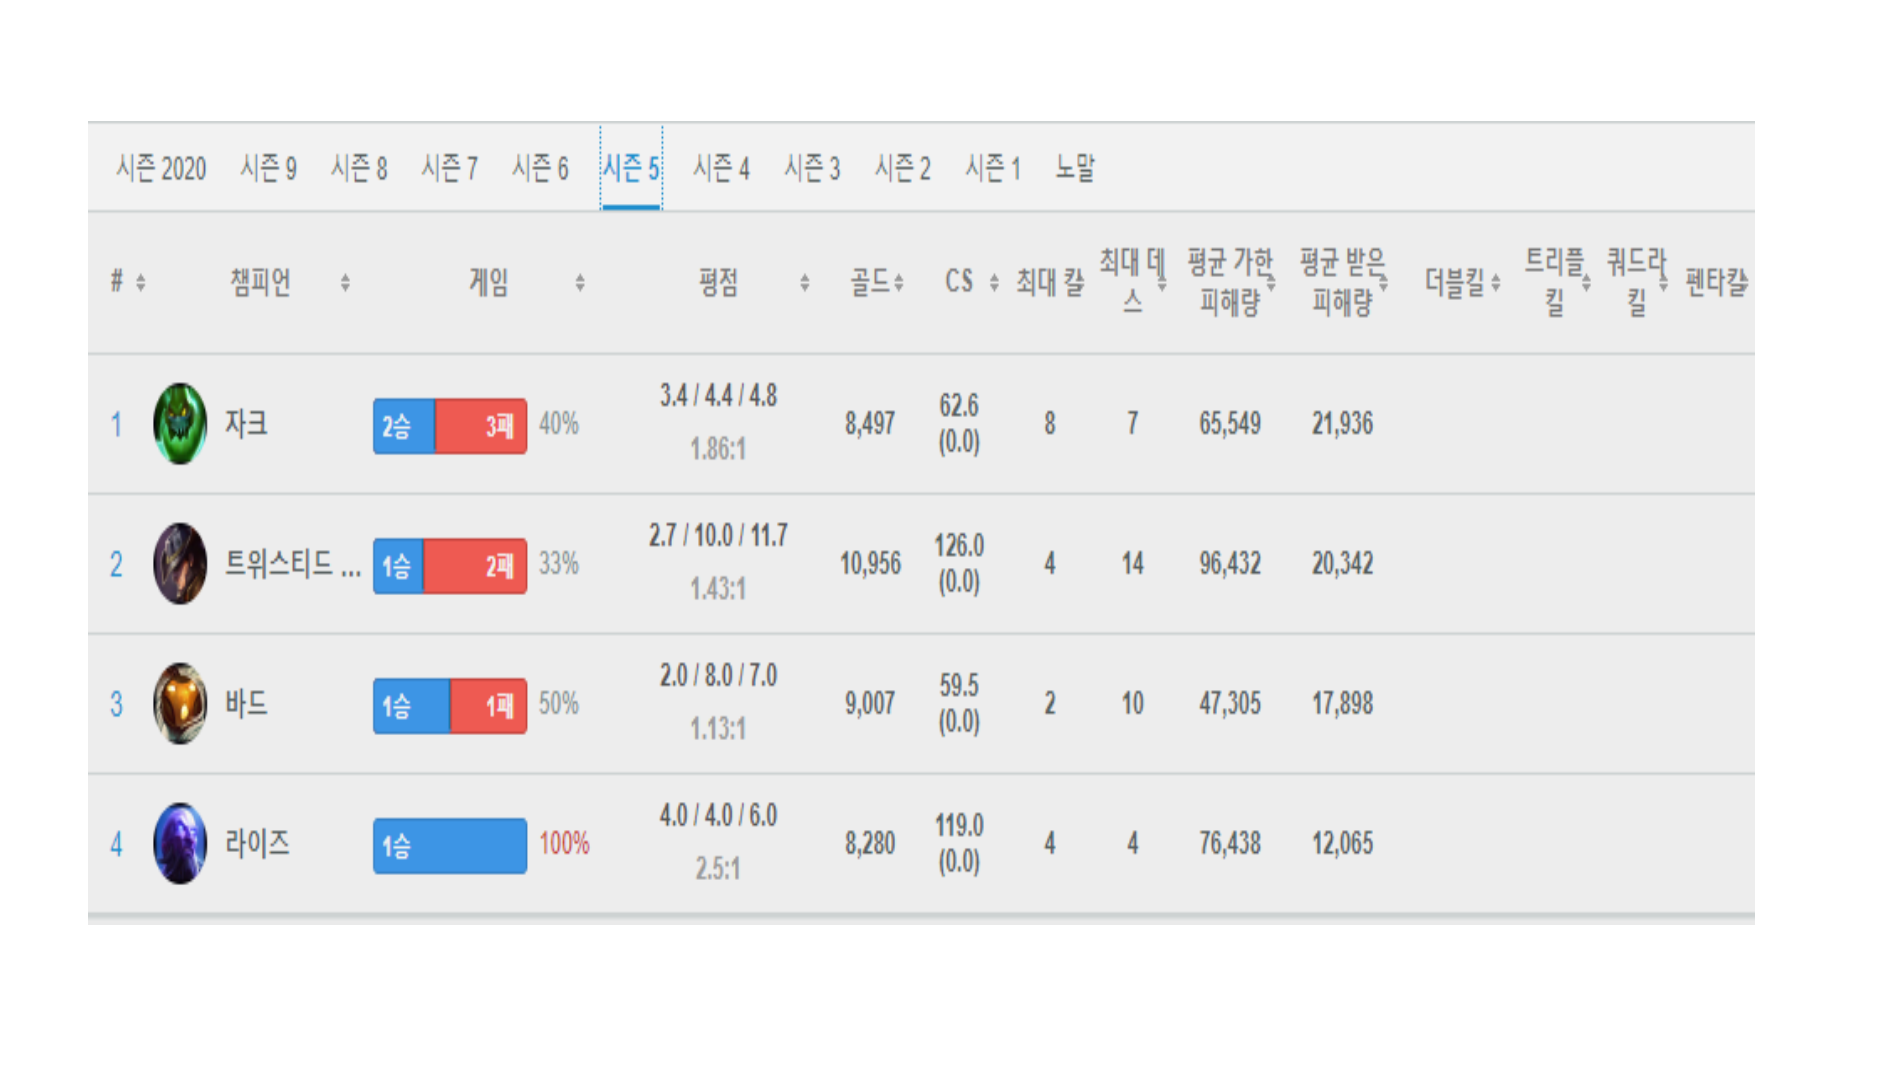Sort the 평균 받은 피해량 column arrows
Image resolution: width=1894 pixels, height=1072 pixels.
tap(1384, 283)
